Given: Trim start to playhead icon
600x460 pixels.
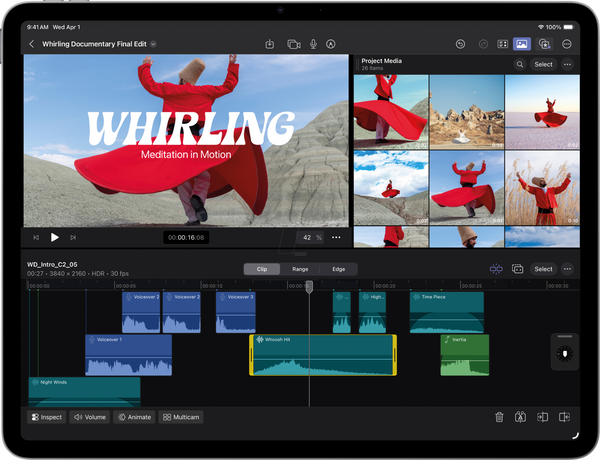Looking at the screenshot, I should pyautogui.click(x=542, y=417).
